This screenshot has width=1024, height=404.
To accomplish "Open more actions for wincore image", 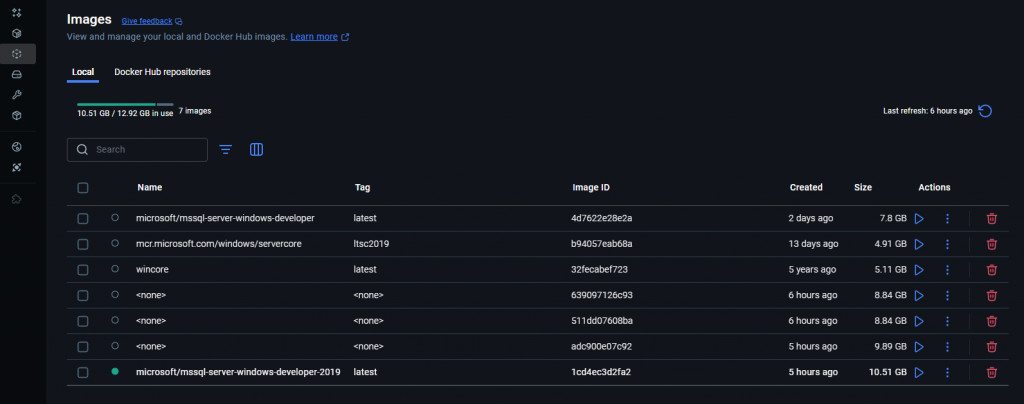I will (x=948, y=270).
